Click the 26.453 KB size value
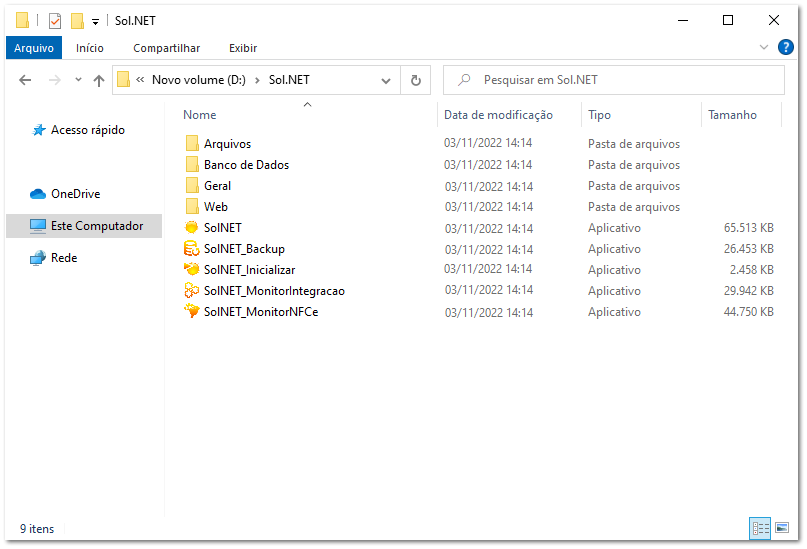The image size is (807, 549). pos(748,249)
